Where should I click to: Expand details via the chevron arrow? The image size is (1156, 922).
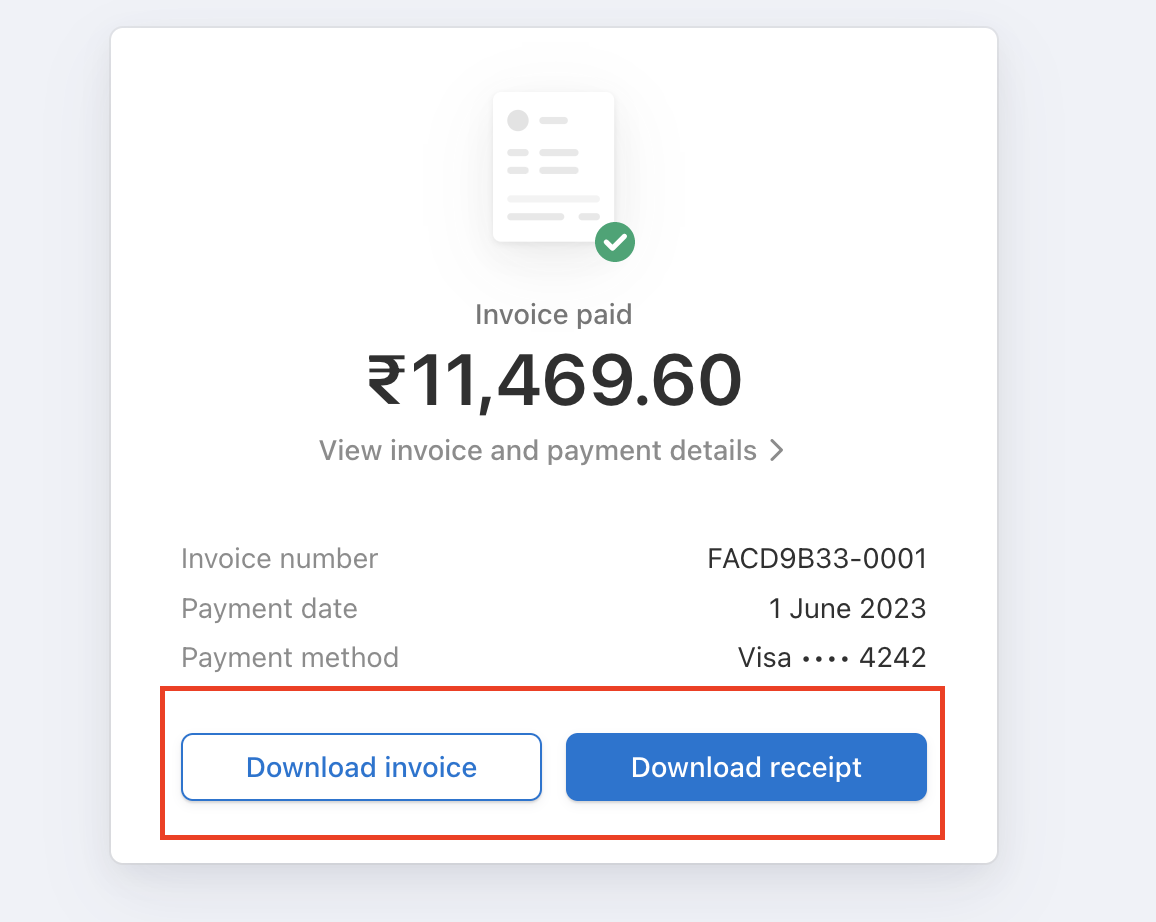(776, 450)
